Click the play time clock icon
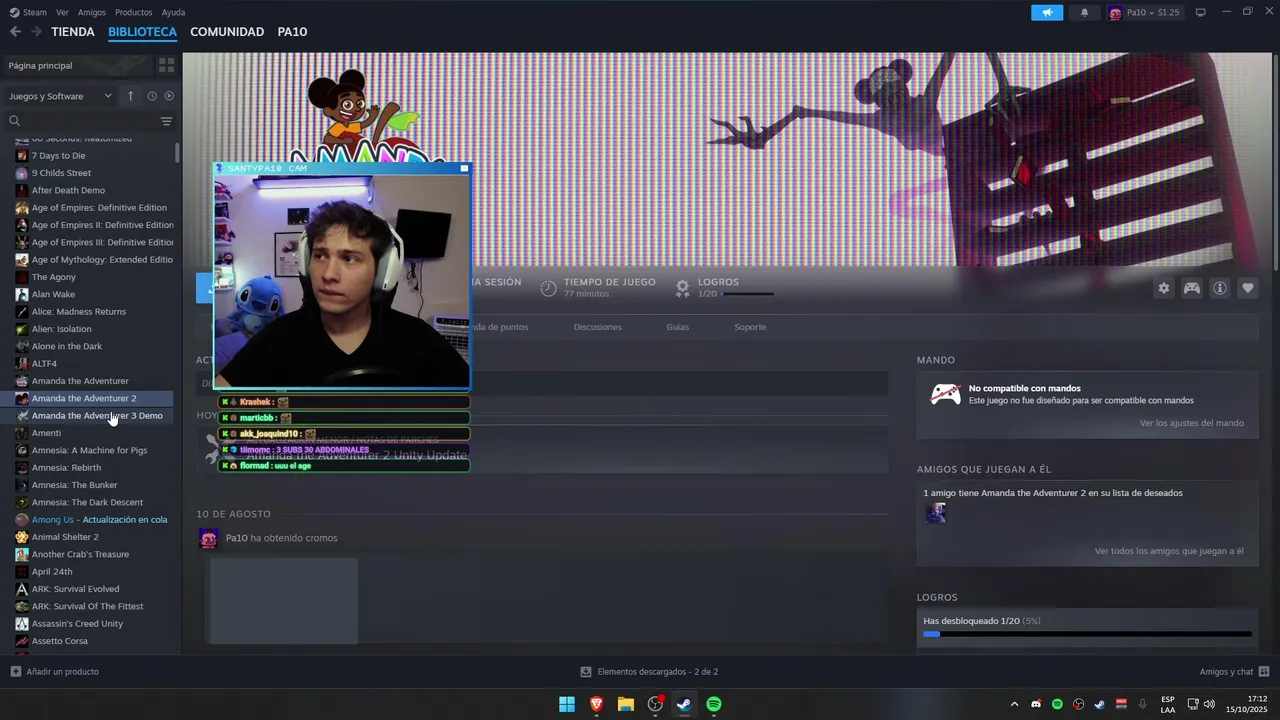This screenshot has width=1280, height=720. (x=548, y=288)
